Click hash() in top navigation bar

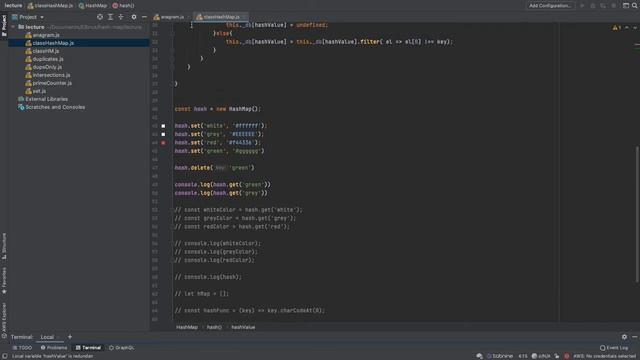[123, 6]
